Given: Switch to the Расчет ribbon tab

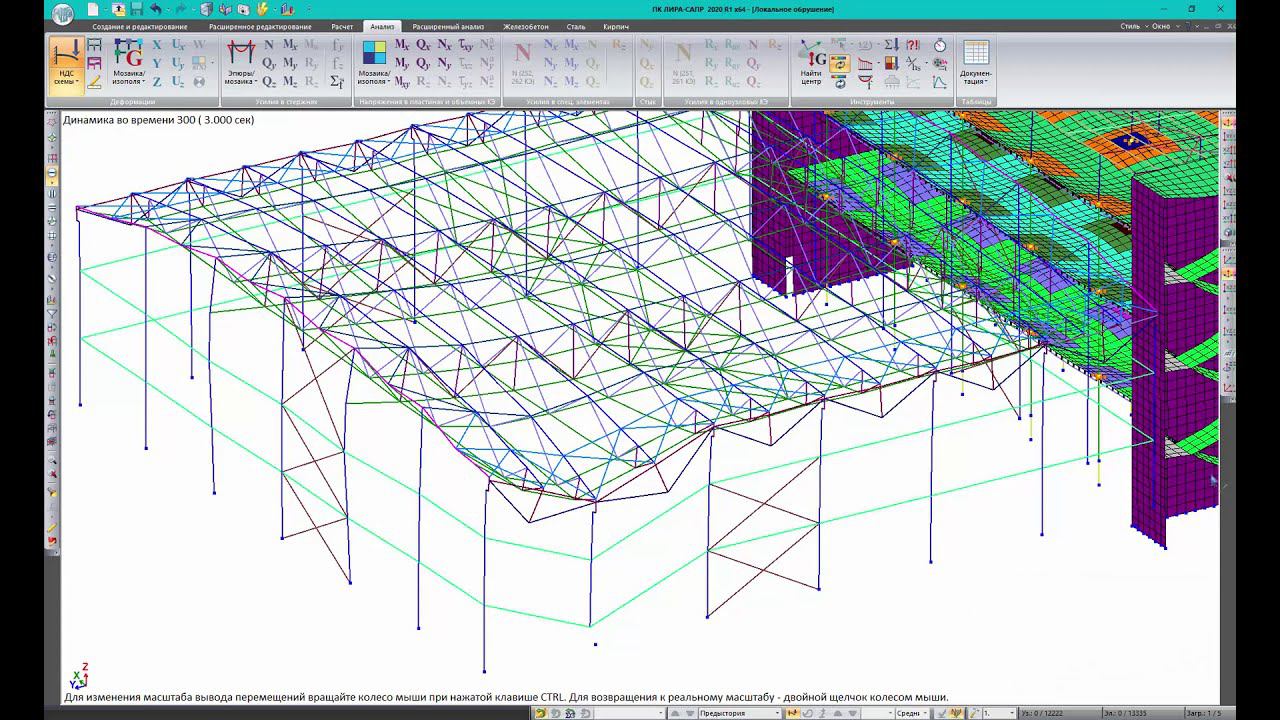Looking at the screenshot, I should click(x=342, y=27).
